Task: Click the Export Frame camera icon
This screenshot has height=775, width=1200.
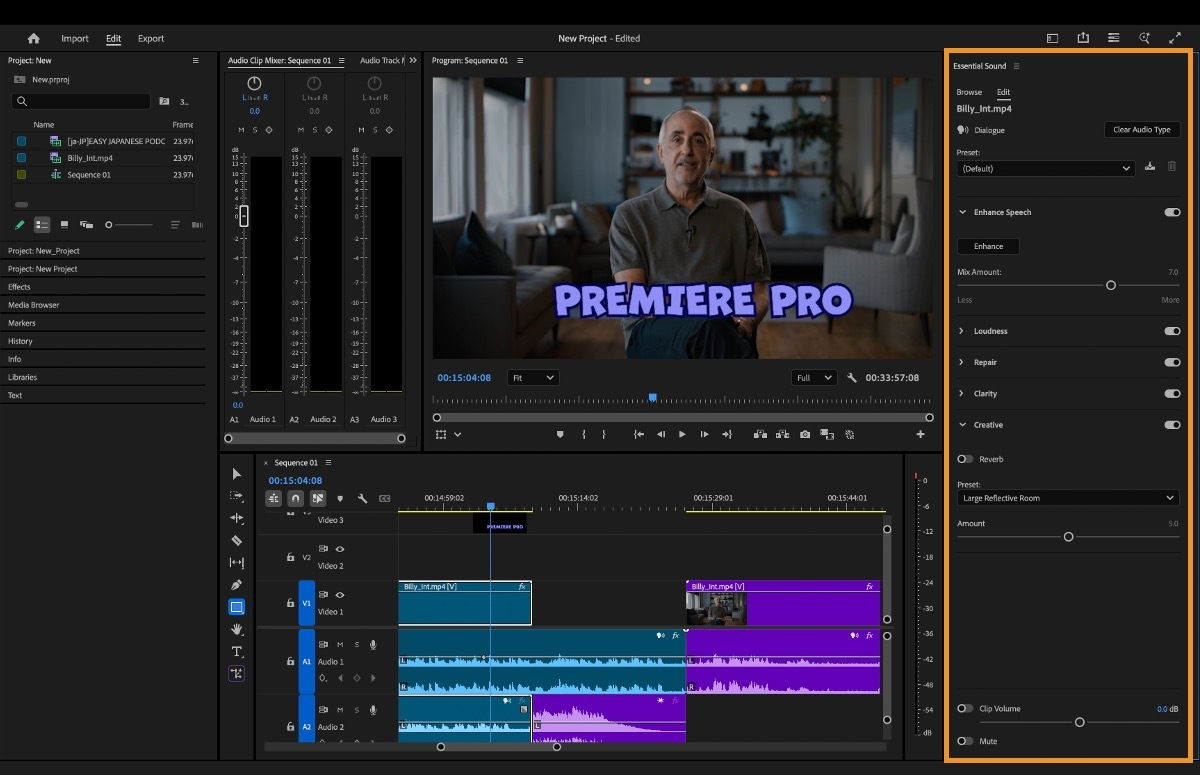Action: pyautogui.click(x=805, y=433)
